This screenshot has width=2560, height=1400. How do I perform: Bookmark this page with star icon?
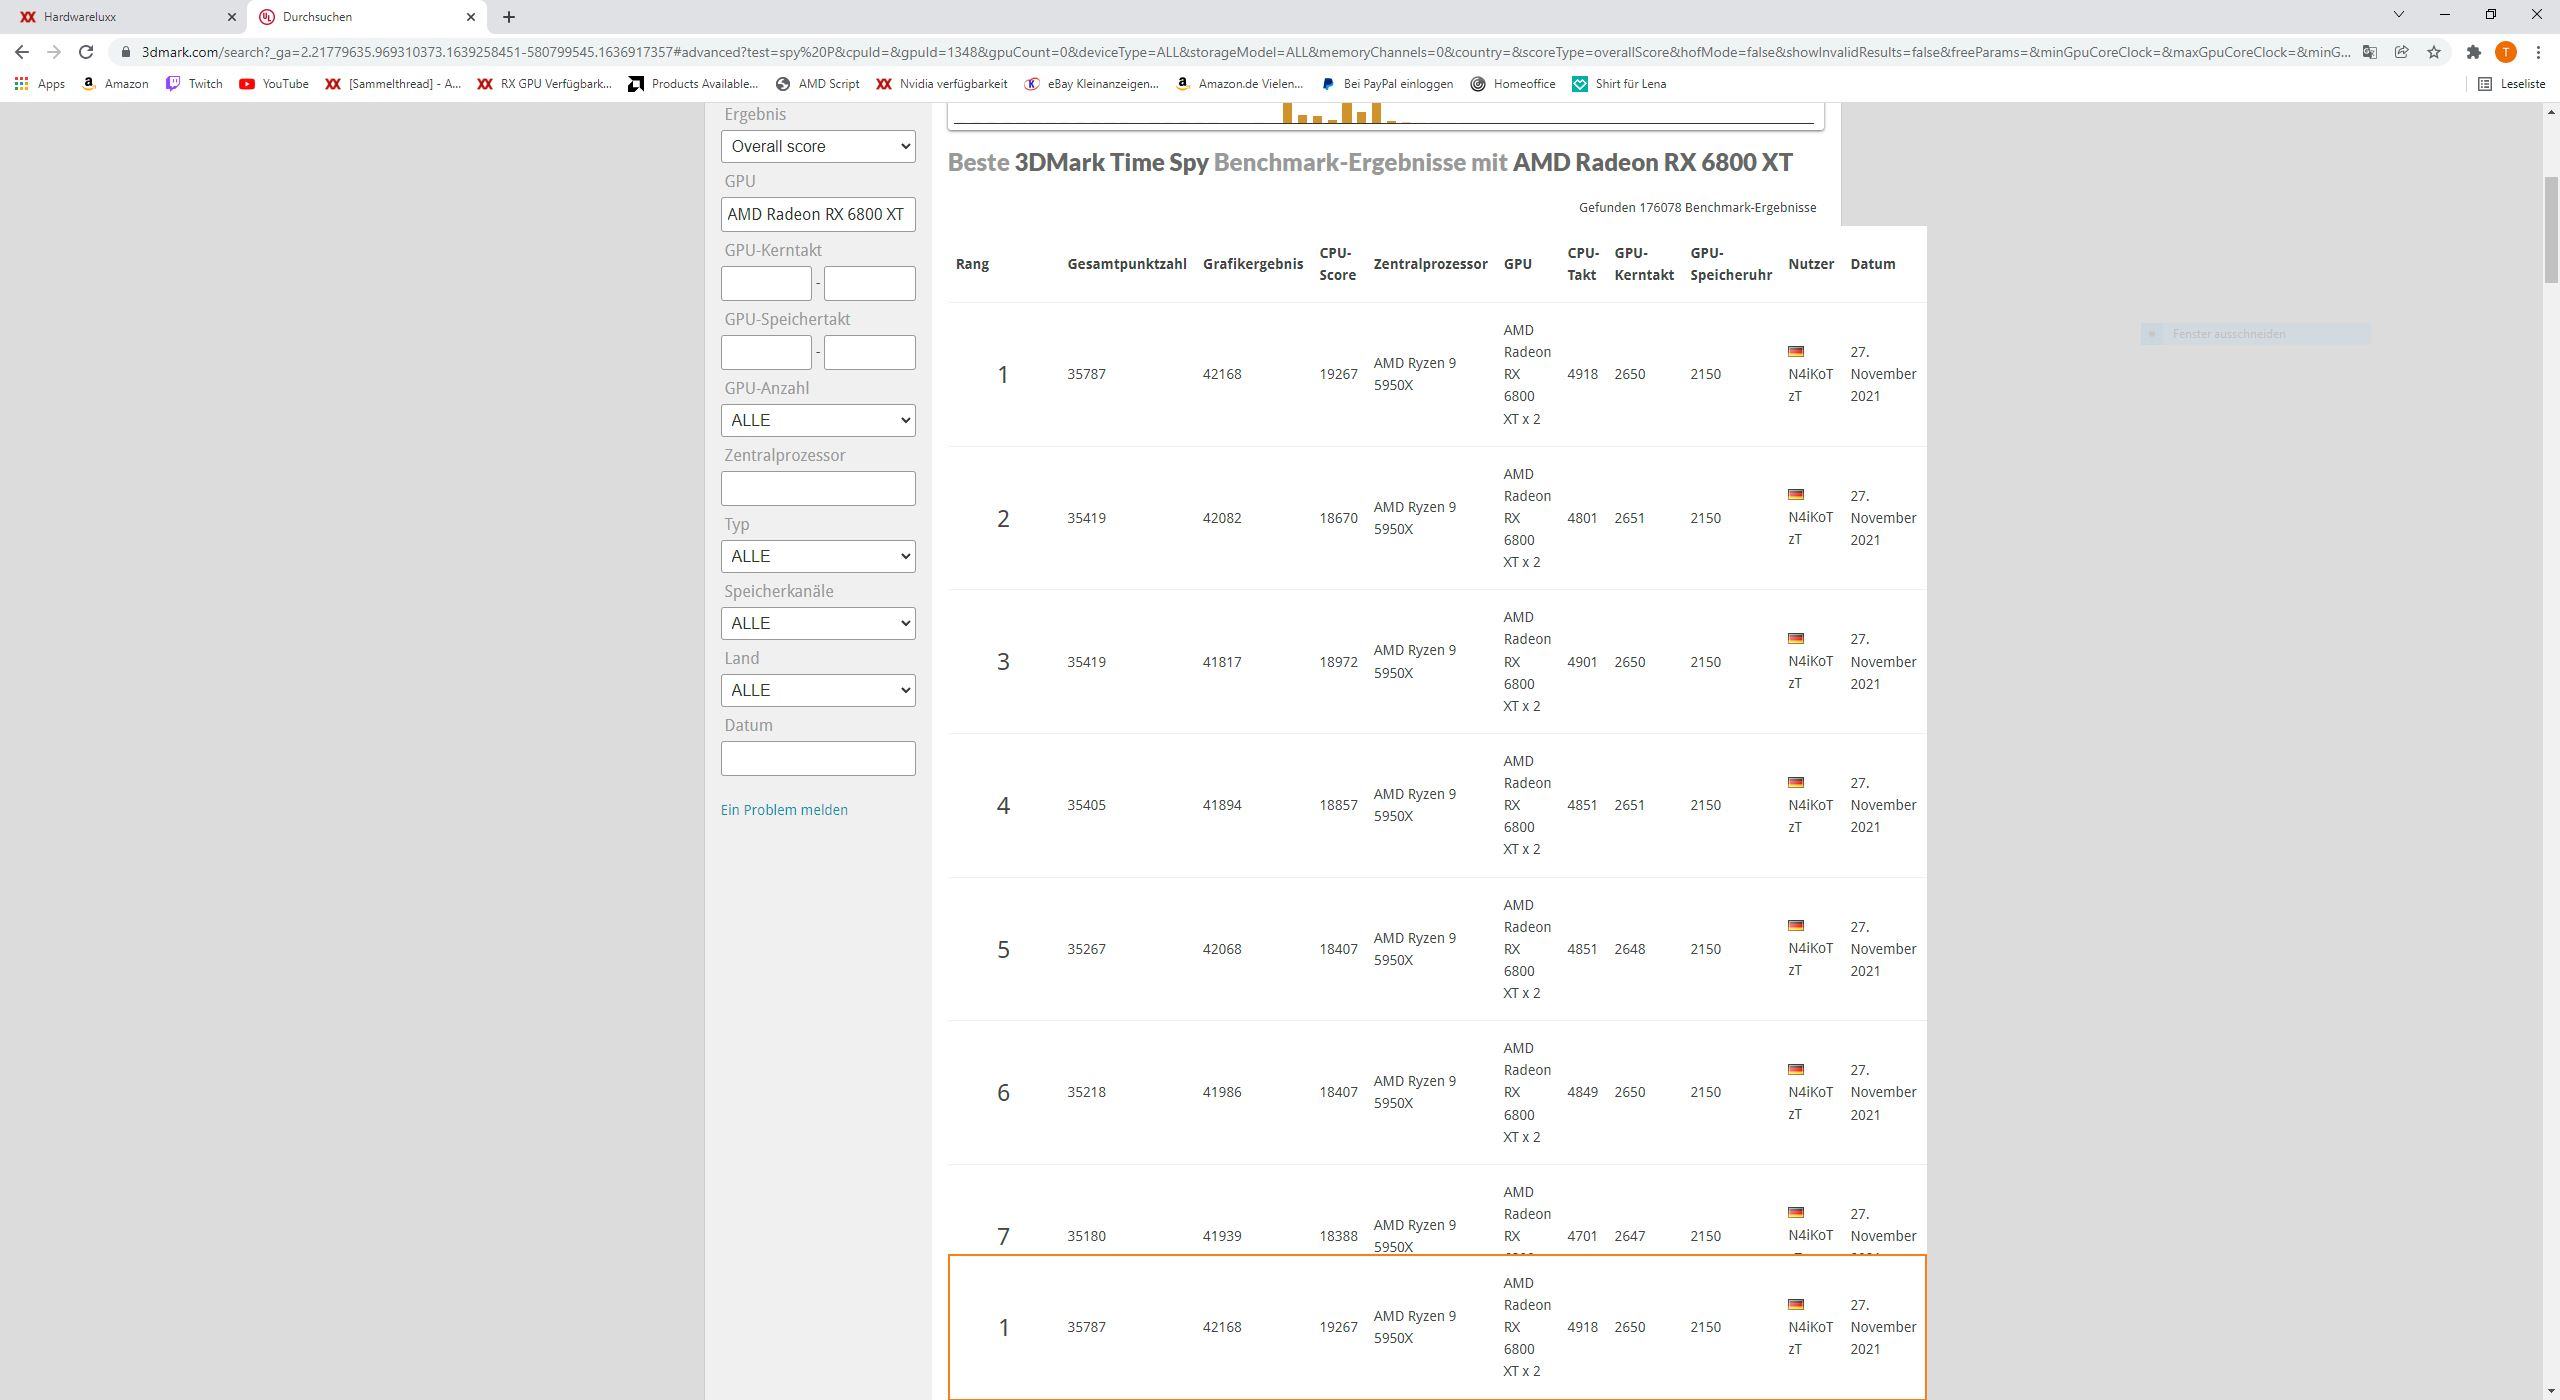click(2434, 52)
